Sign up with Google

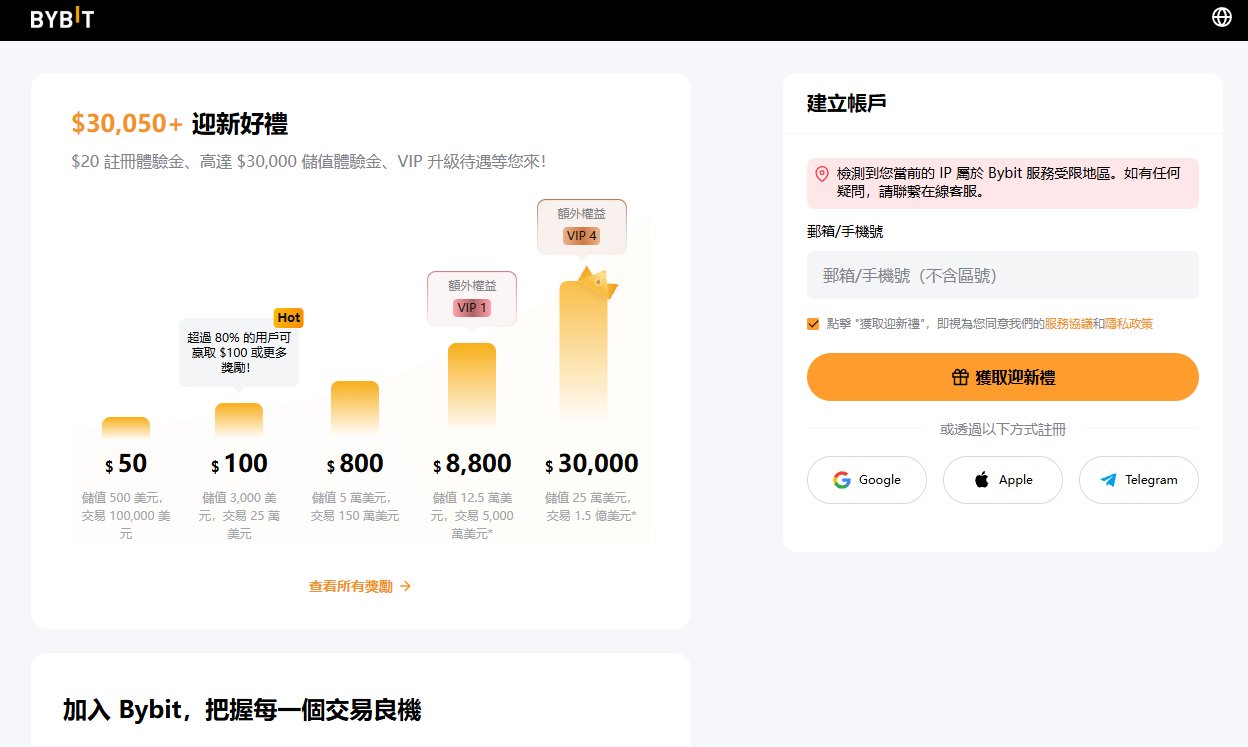[867, 480]
